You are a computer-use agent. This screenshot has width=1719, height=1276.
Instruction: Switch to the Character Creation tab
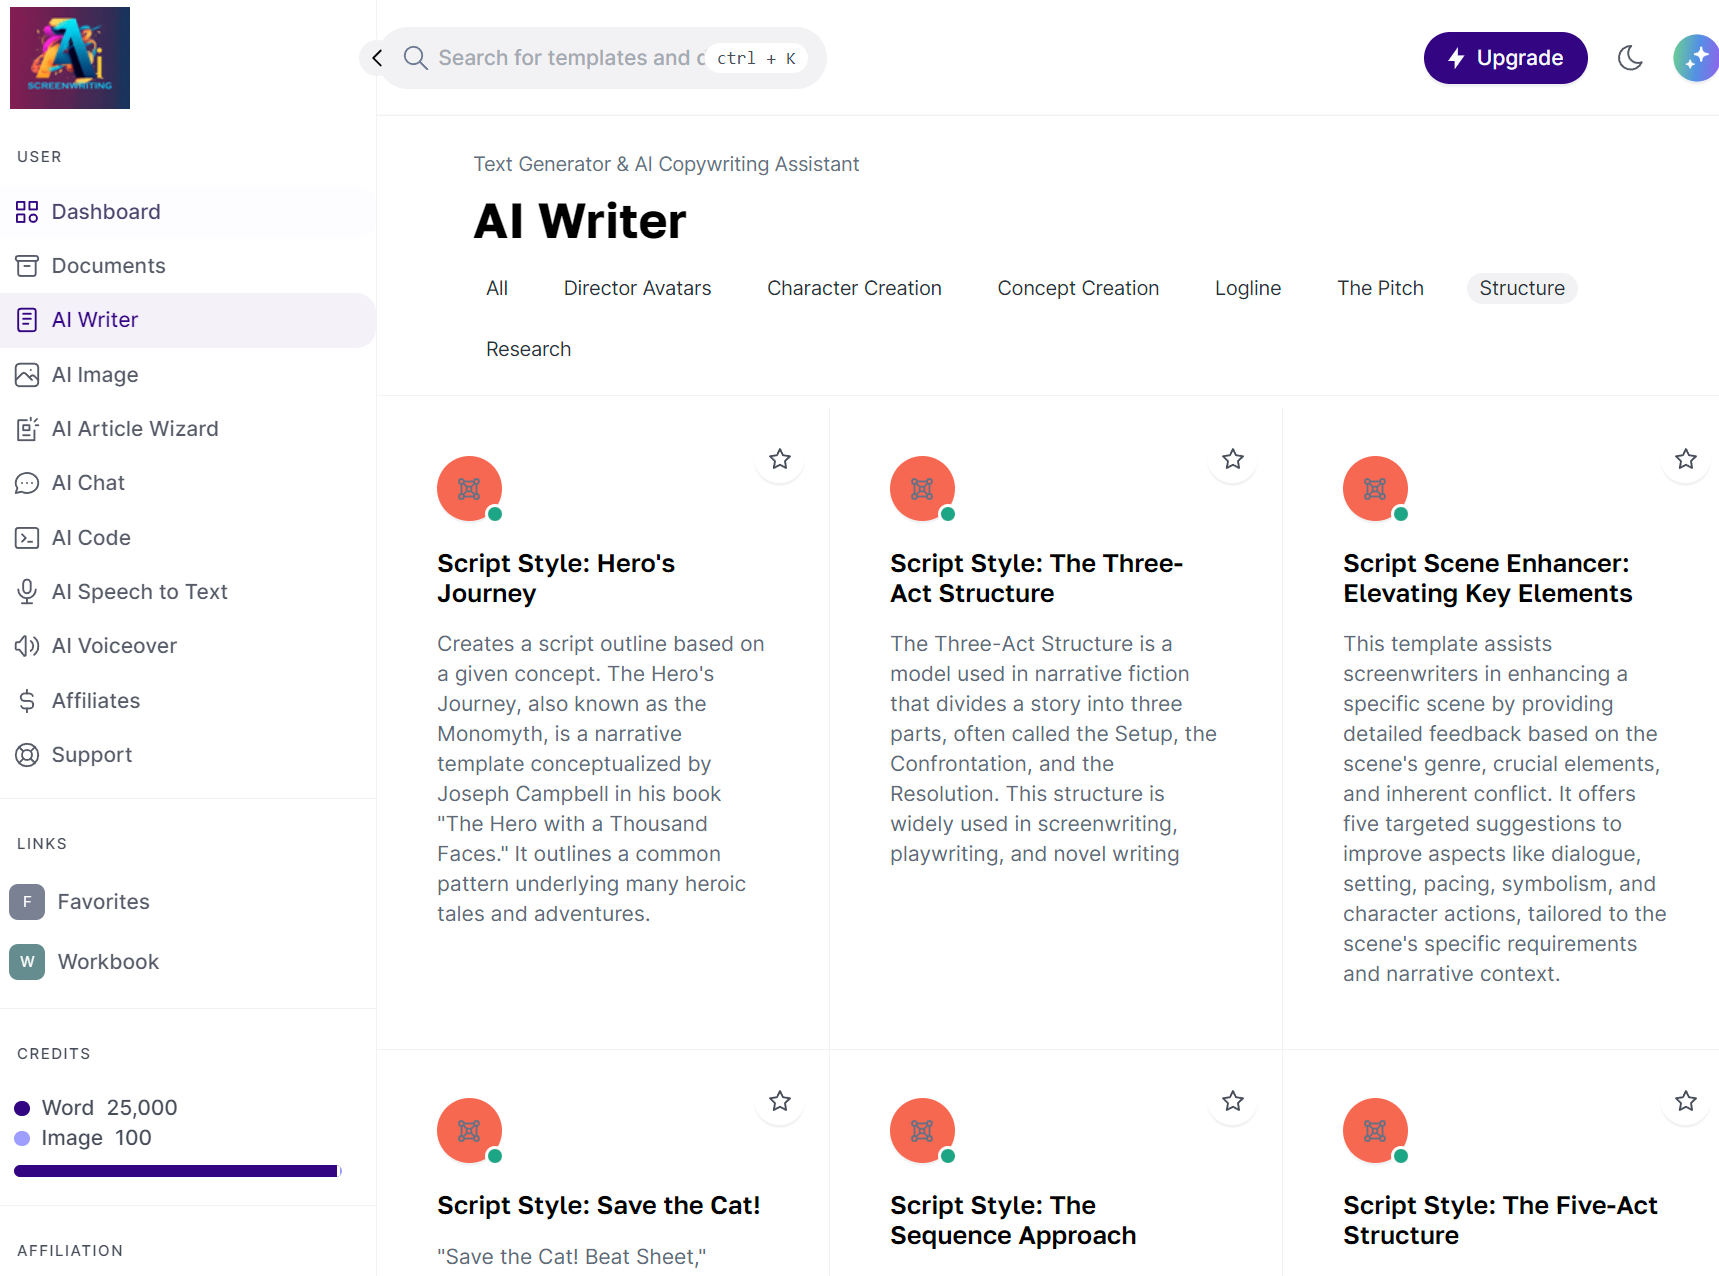(854, 288)
